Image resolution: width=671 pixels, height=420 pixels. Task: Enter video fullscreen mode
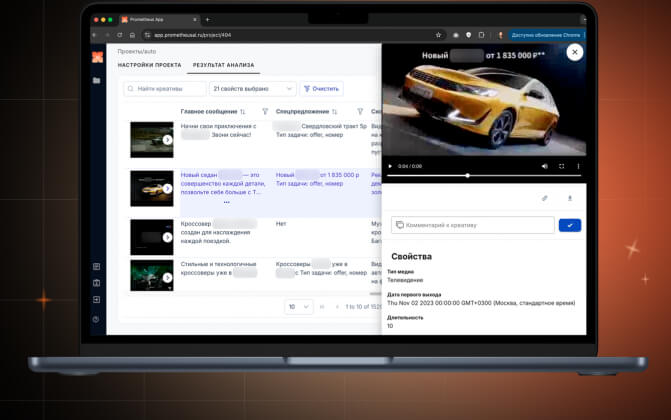tap(561, 166)
